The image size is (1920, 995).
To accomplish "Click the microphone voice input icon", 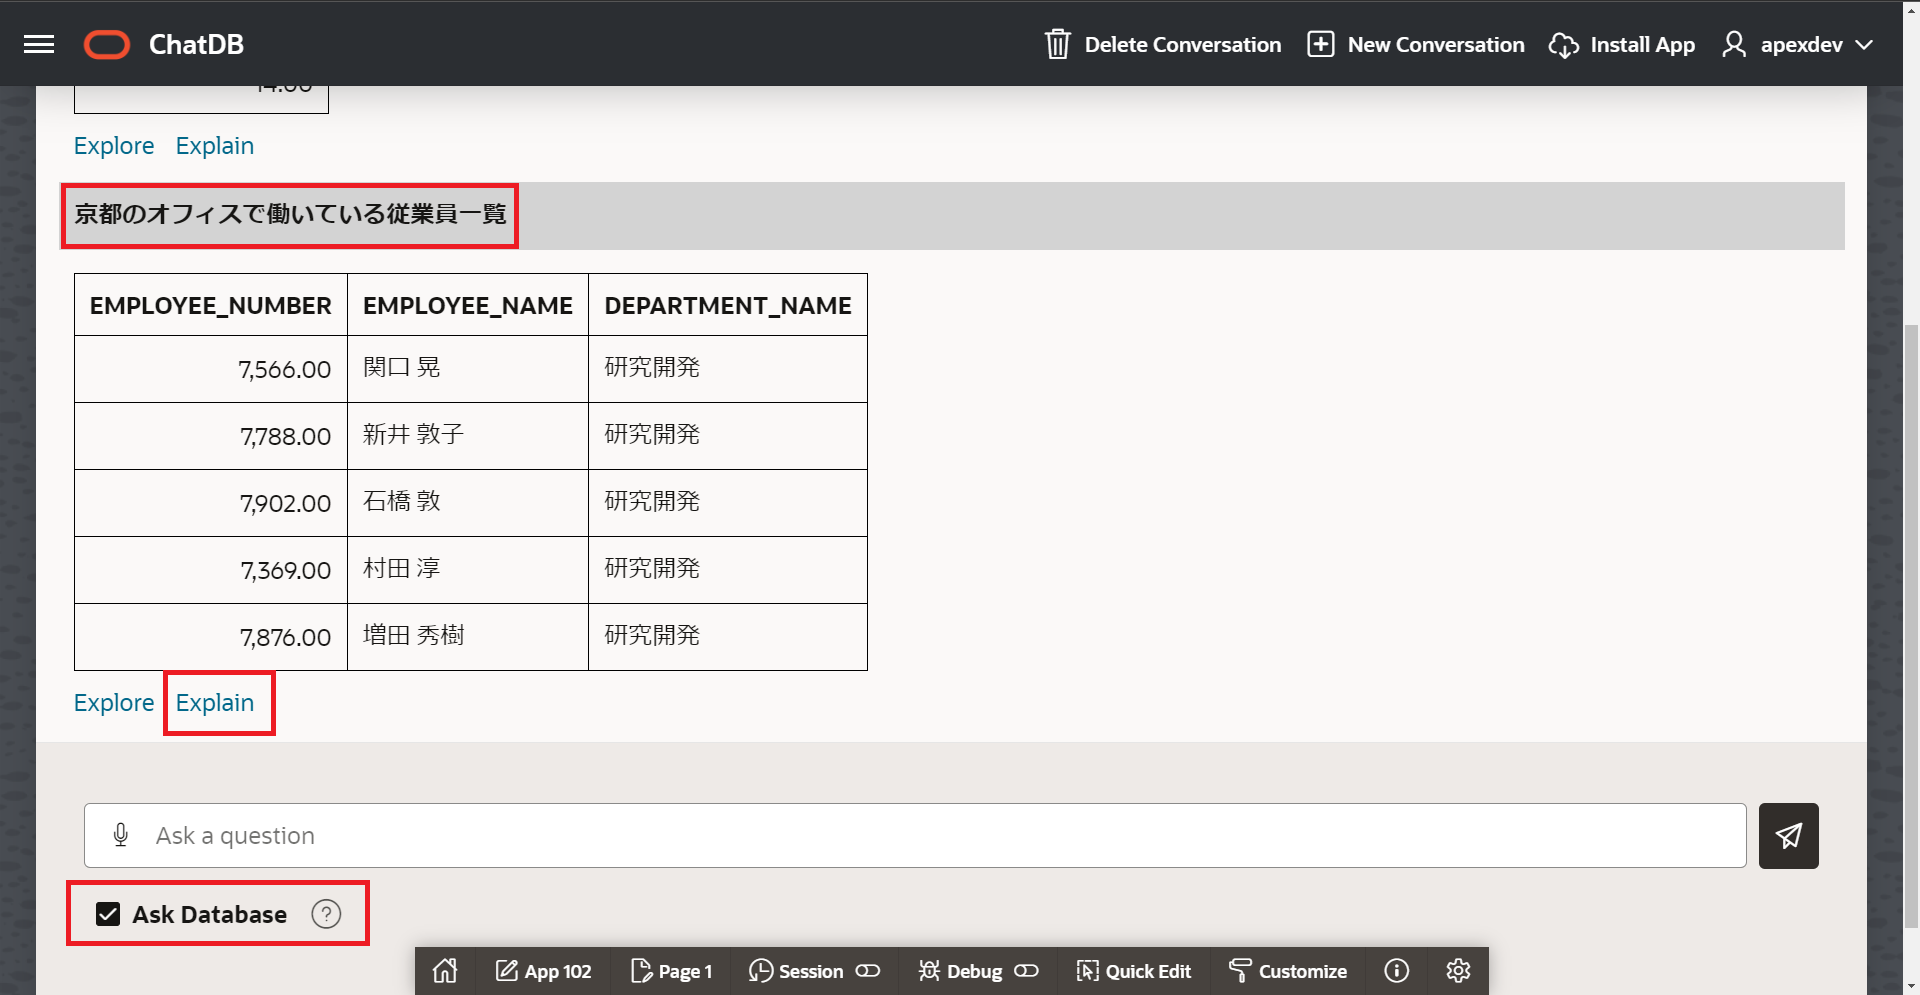I will [121, 835].
